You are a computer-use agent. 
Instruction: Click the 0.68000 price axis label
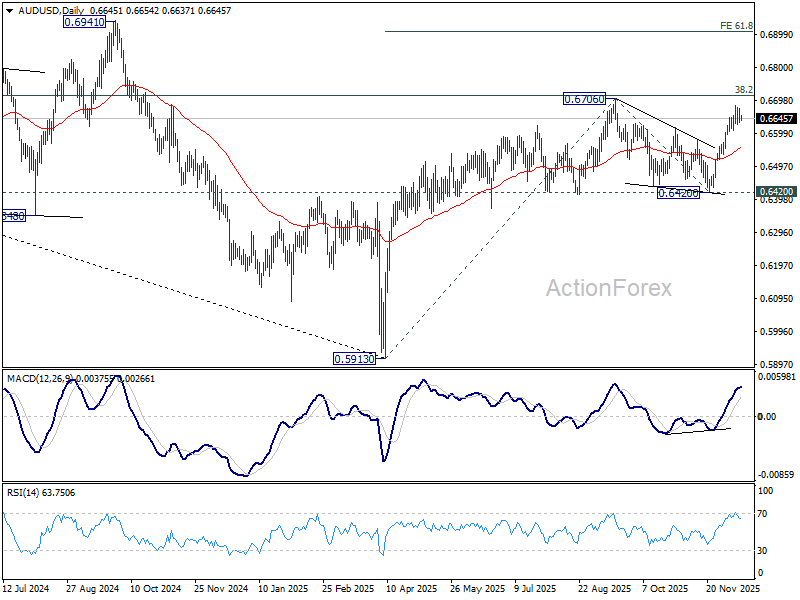[x=777, y=68]
